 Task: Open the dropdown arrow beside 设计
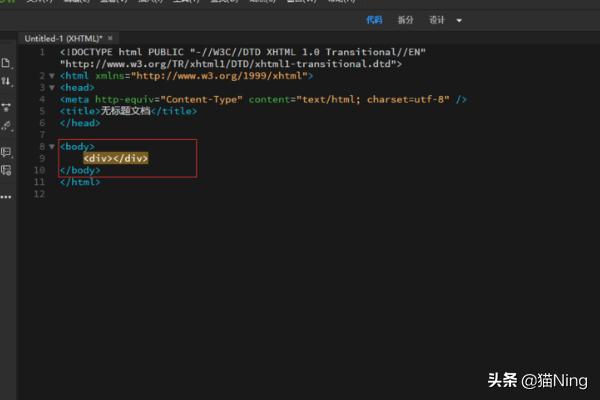(459, 20)
